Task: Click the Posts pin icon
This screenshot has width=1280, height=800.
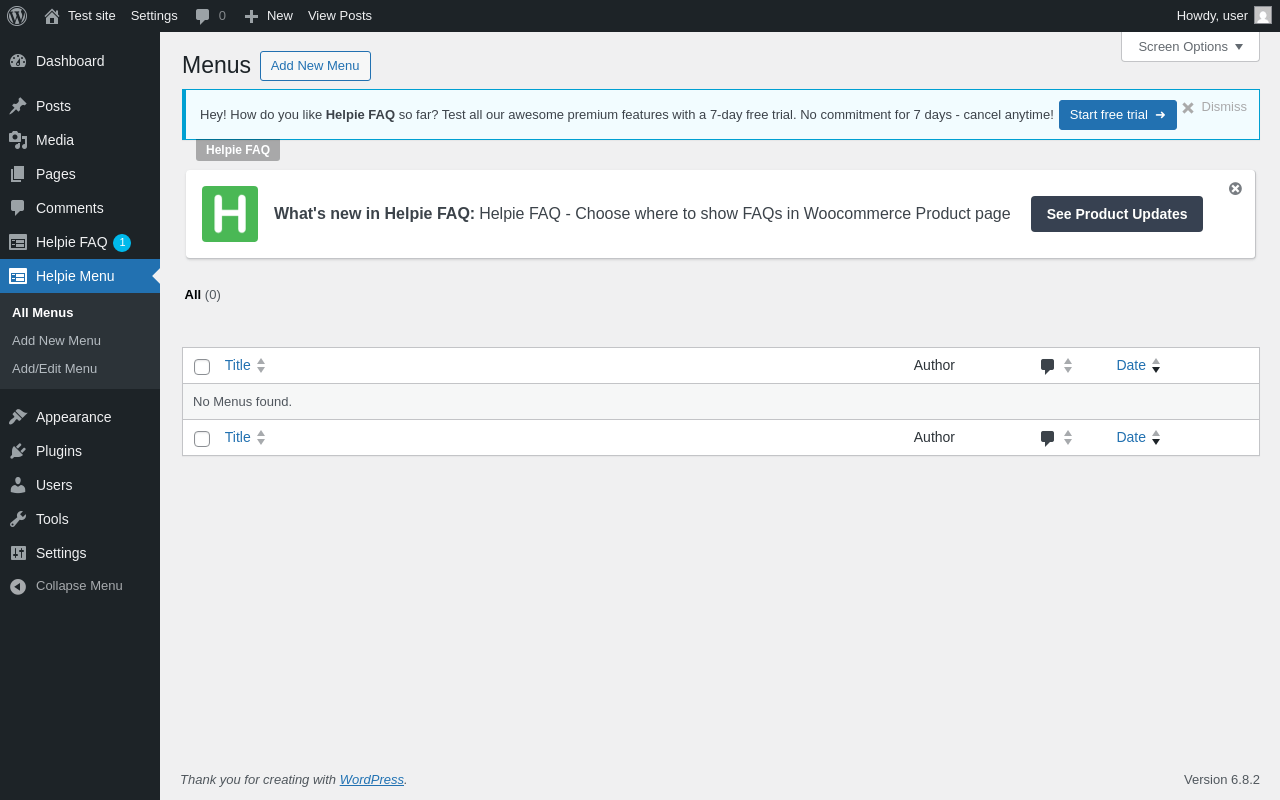Action: [18, 106]
